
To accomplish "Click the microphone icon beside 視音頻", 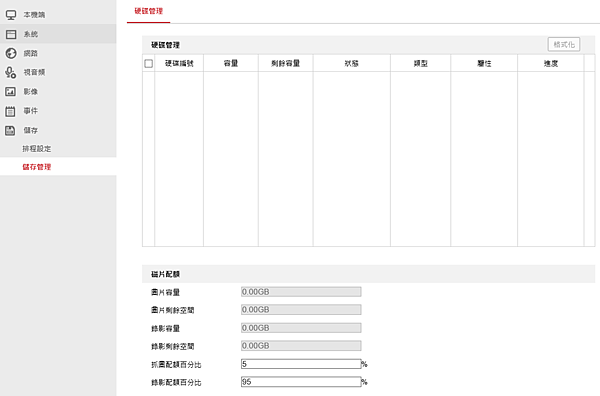I will 11,72.
